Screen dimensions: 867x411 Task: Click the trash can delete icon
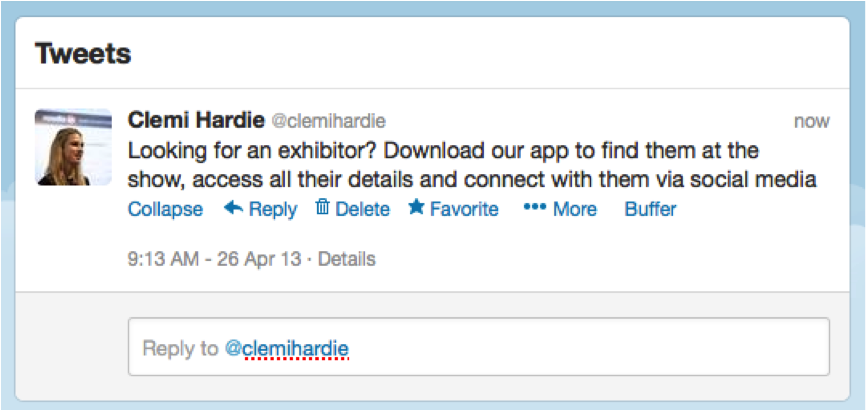tap(322, 208)
